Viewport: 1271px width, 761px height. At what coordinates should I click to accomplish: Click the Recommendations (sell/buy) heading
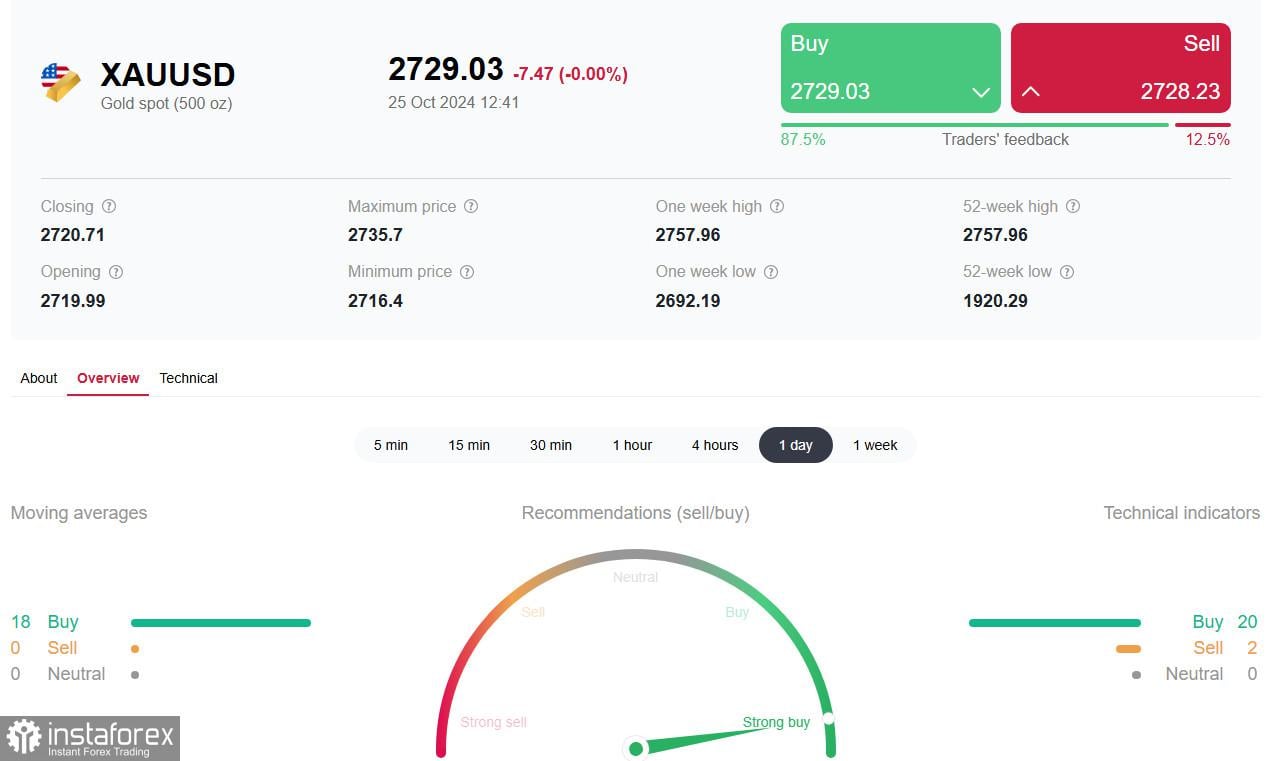pos(635,513)
